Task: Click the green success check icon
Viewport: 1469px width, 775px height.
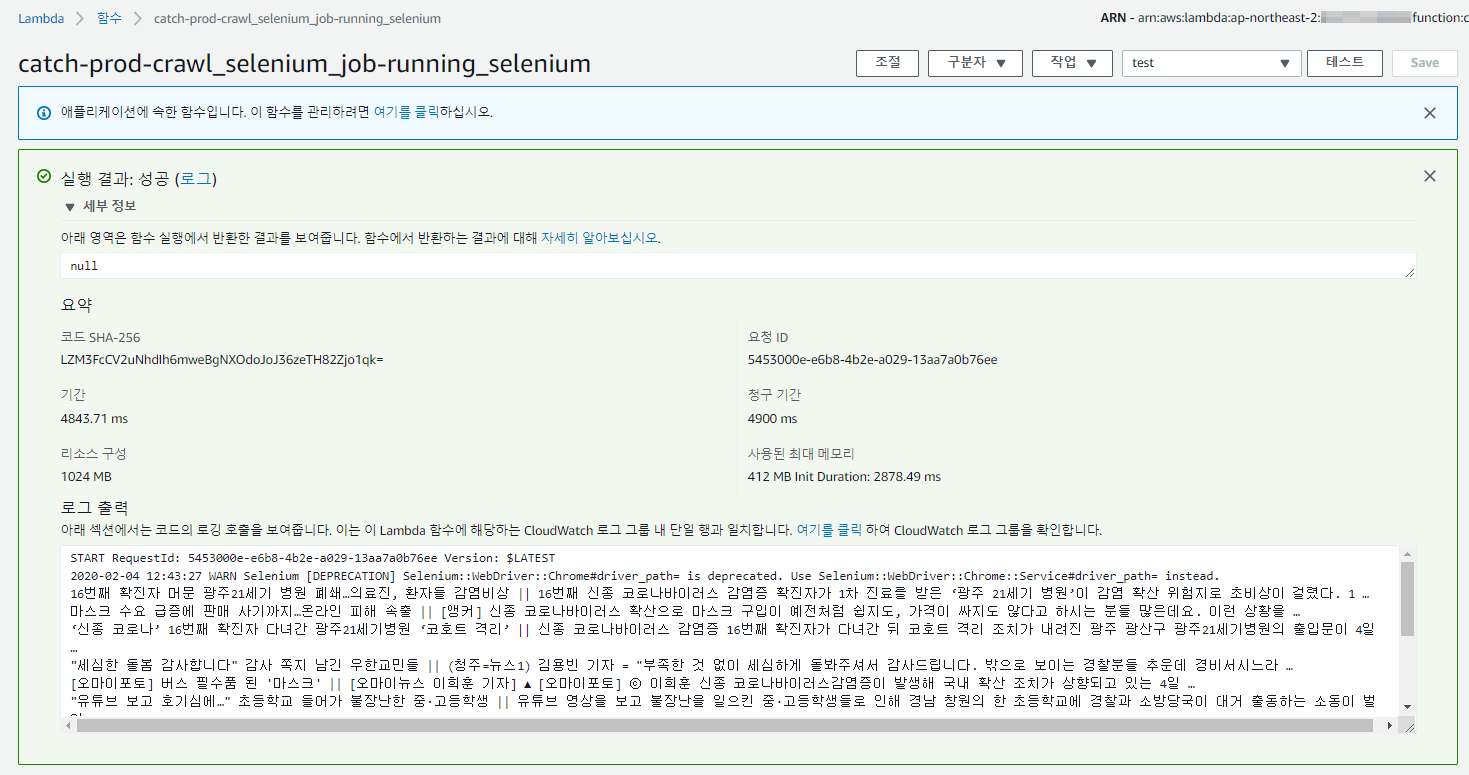Action: point(44,177)
